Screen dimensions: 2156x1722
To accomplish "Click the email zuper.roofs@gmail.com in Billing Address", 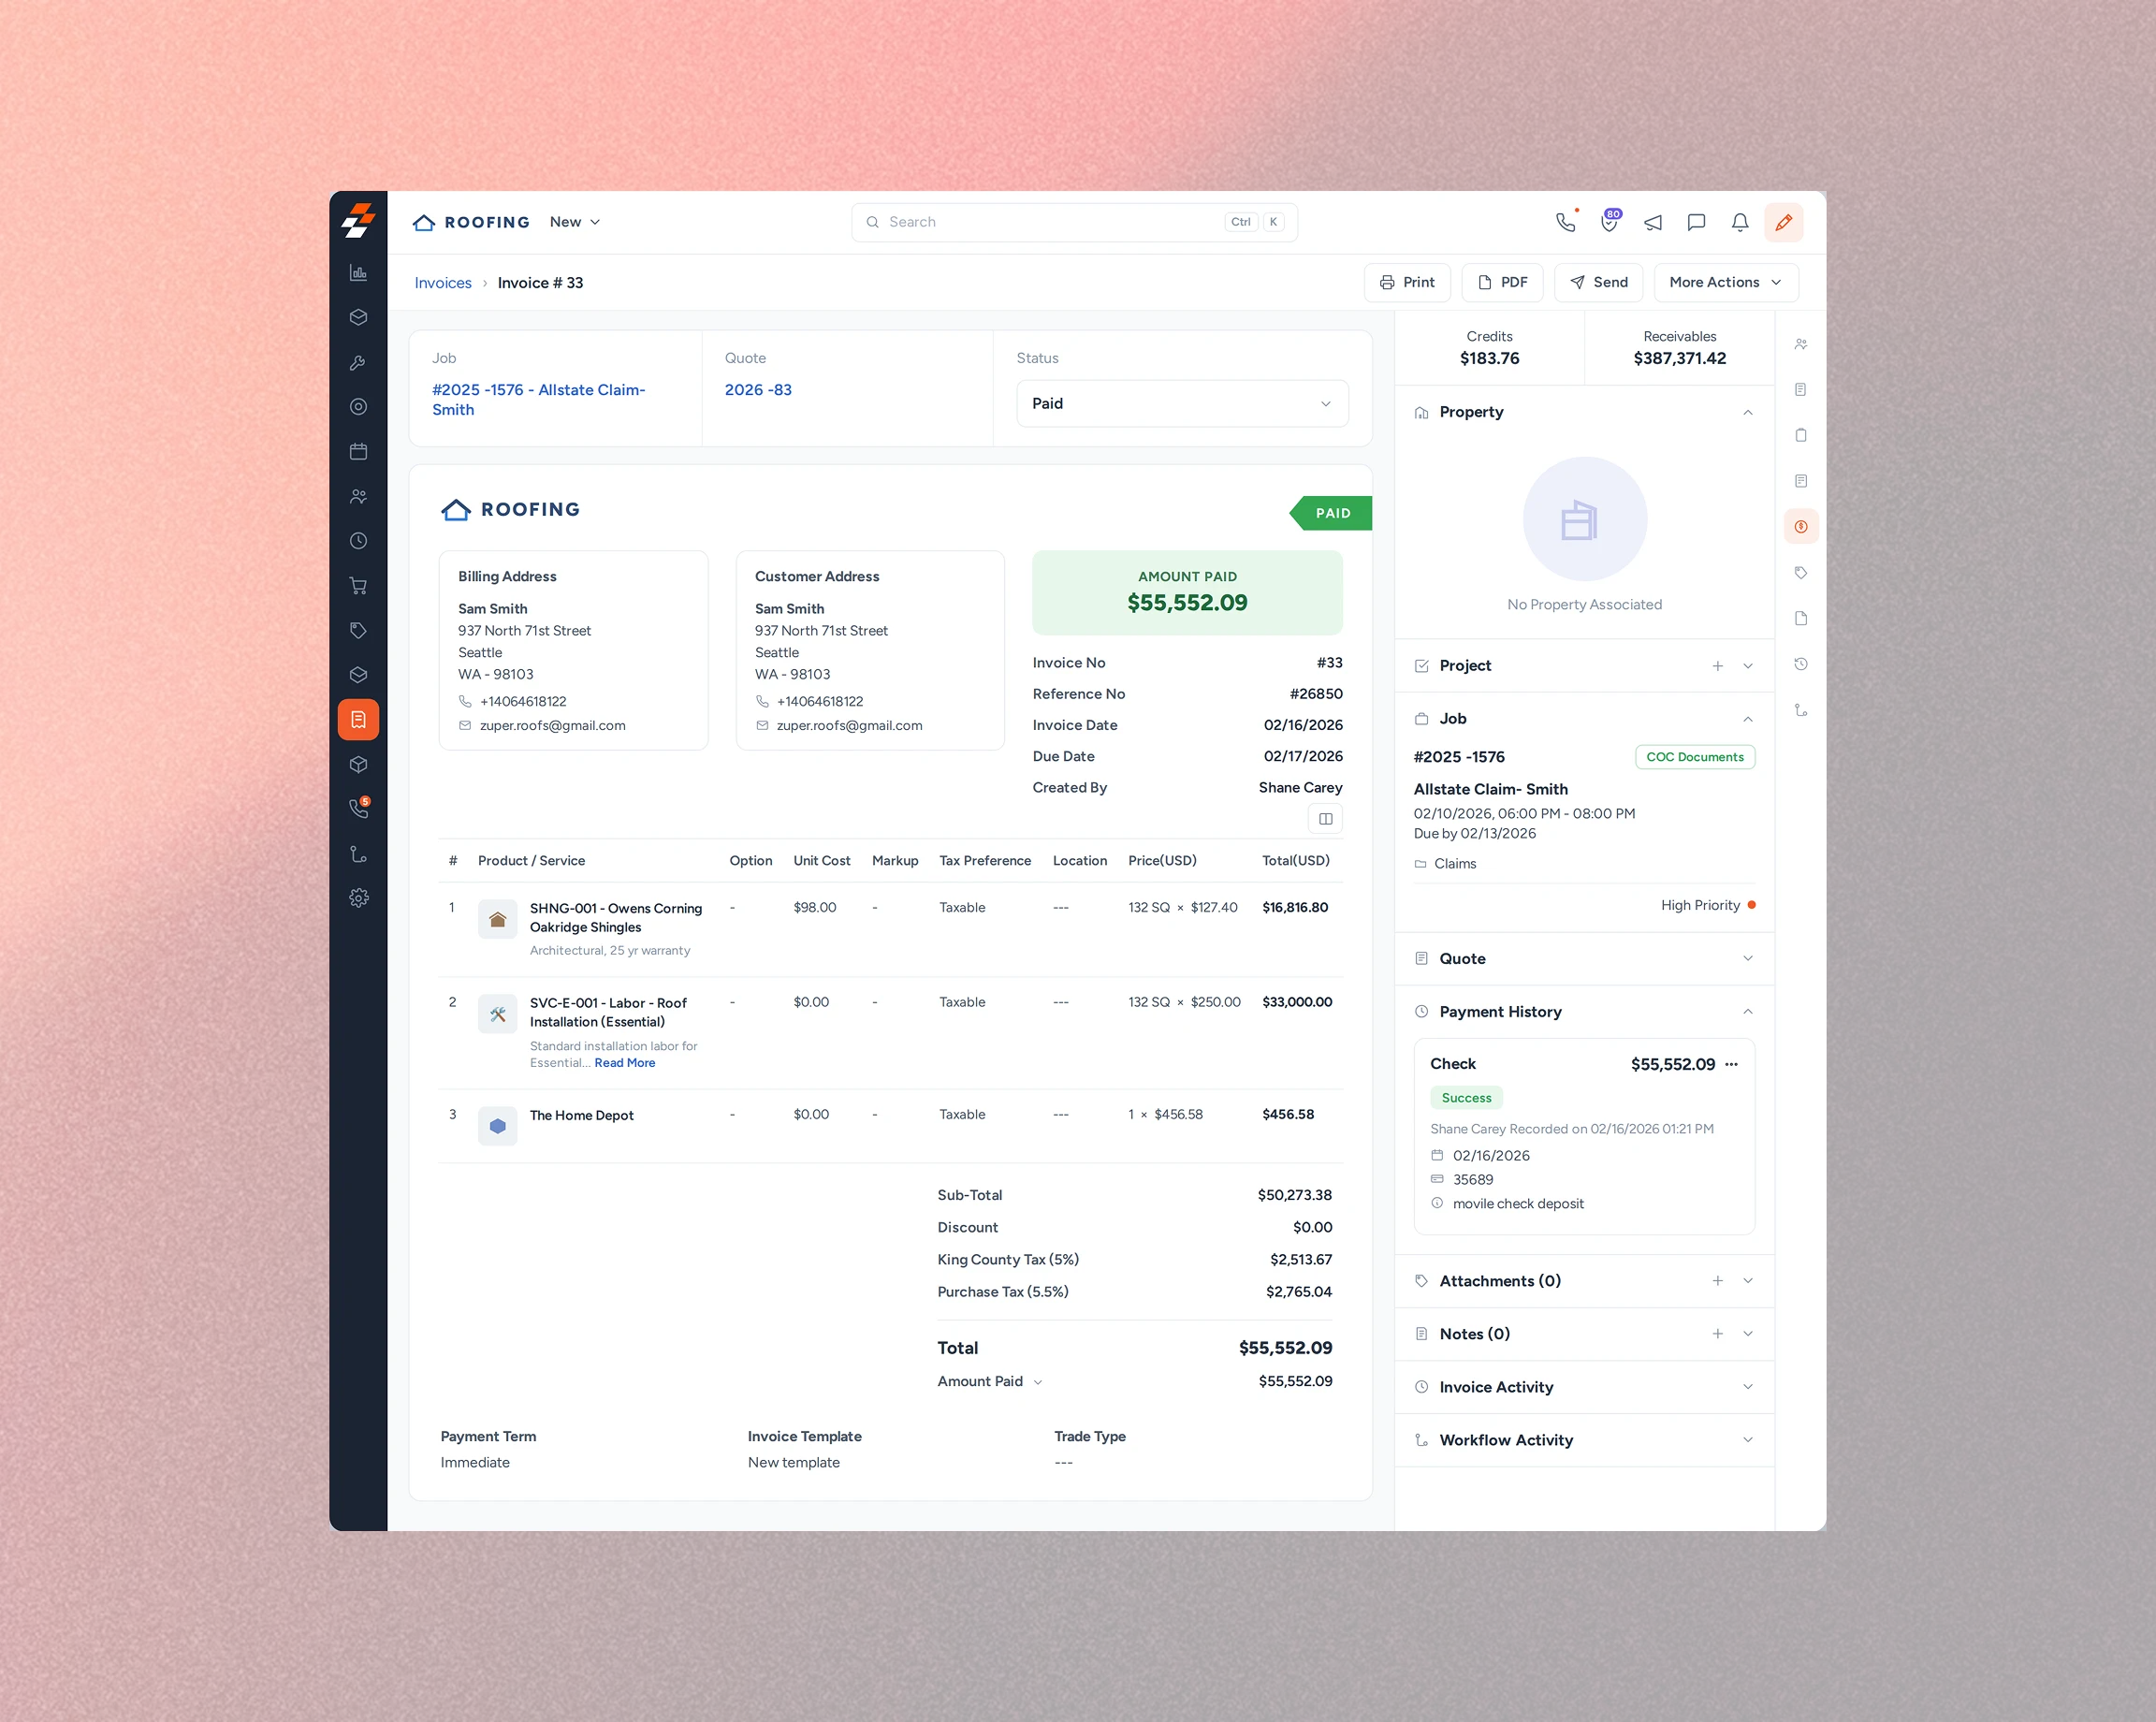I will 552,726.
